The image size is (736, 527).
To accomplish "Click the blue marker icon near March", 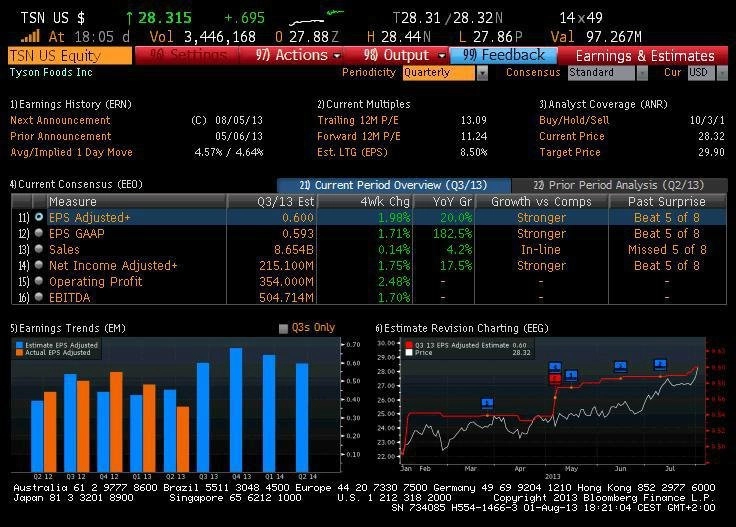I will click(x=487, y=403).
